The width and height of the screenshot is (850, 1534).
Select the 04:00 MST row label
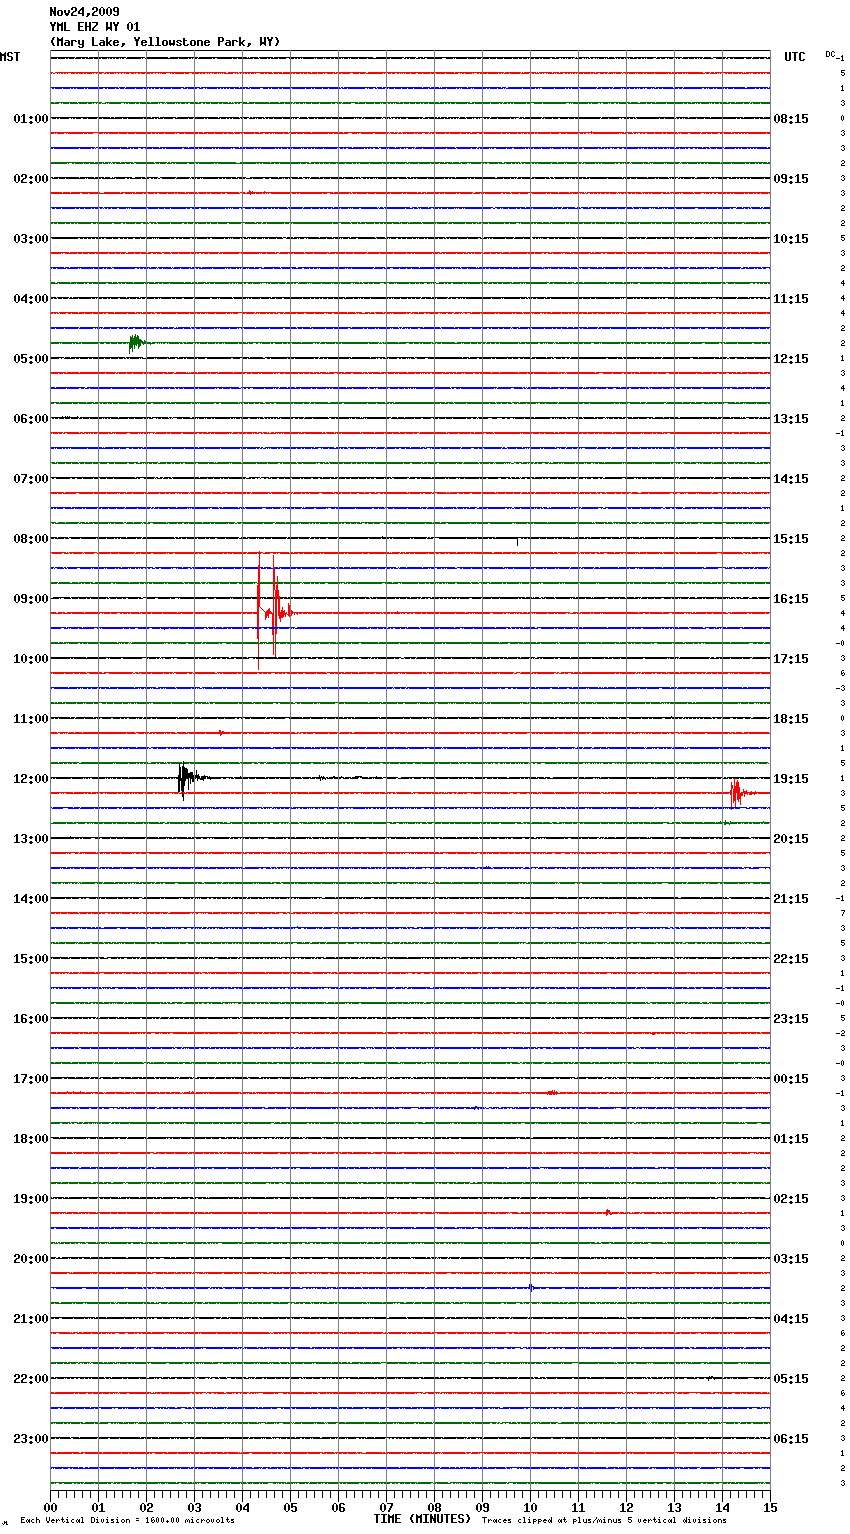tap(31, 299)
